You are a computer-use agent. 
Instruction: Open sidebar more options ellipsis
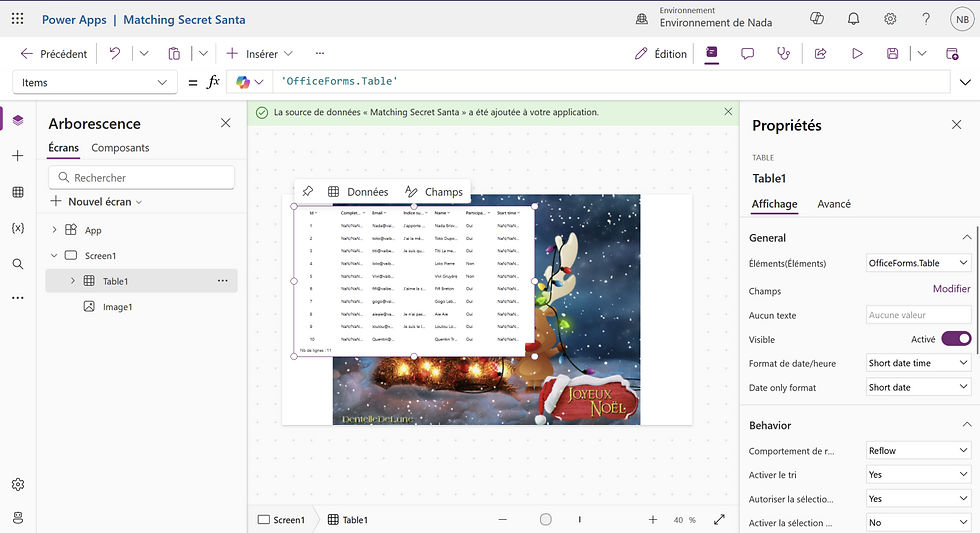tap(18, 298)
